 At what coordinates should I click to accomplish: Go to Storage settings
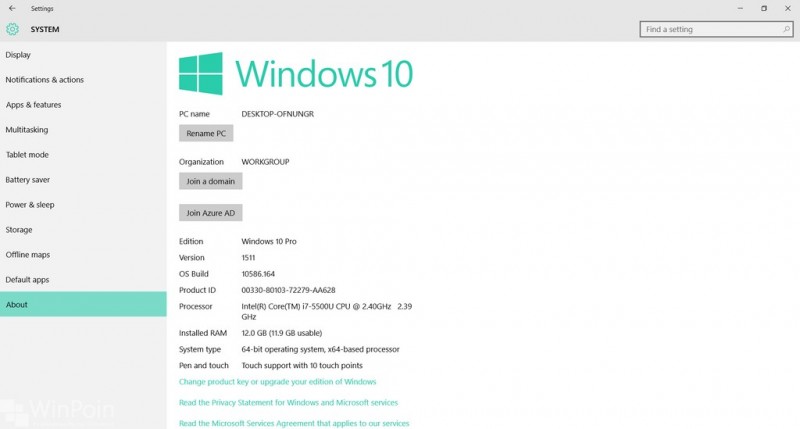pos(83,230)
